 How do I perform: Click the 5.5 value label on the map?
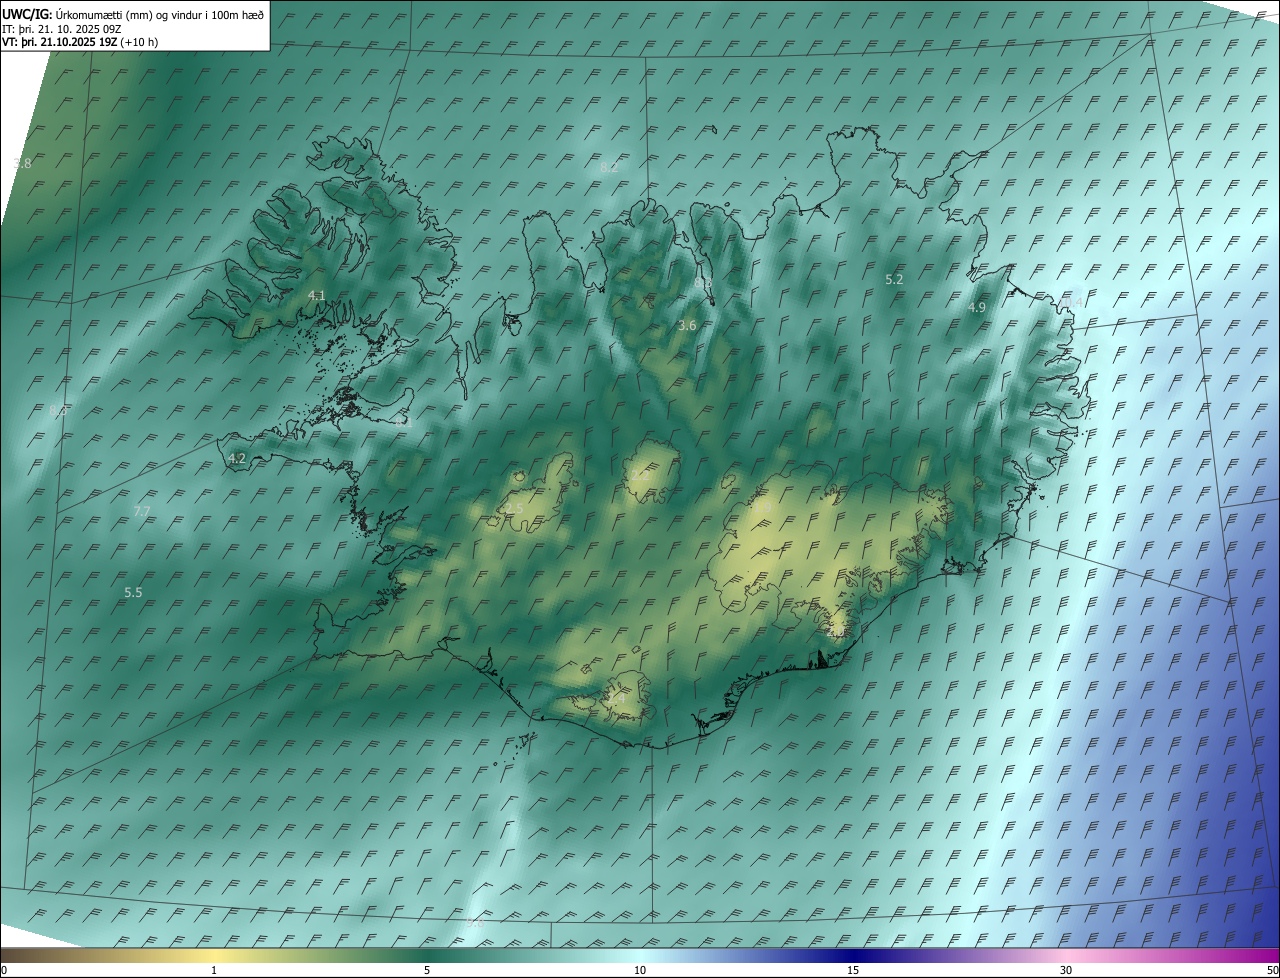pyautogui.click(x=133, y=592)
